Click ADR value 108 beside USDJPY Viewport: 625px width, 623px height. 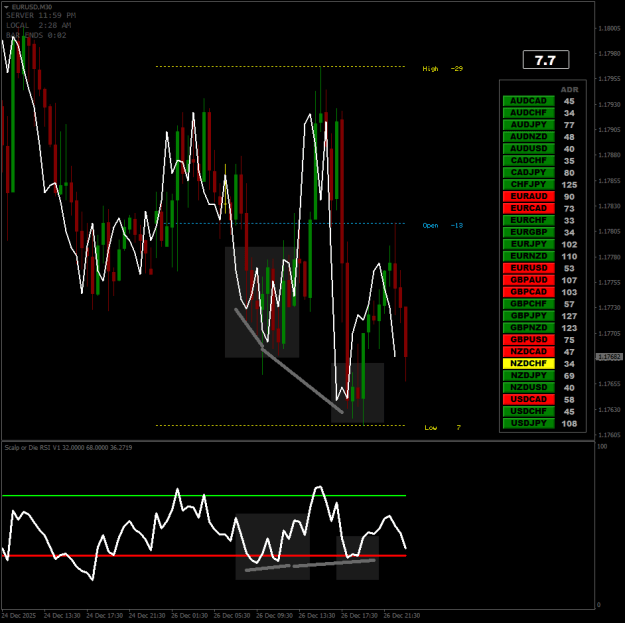(569, 424)
